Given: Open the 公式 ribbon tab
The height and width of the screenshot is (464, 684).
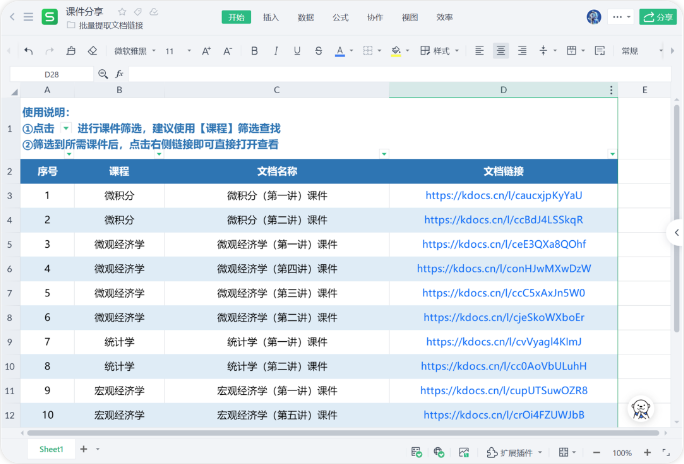Looking at the screenshot, I should coord(340,17).
